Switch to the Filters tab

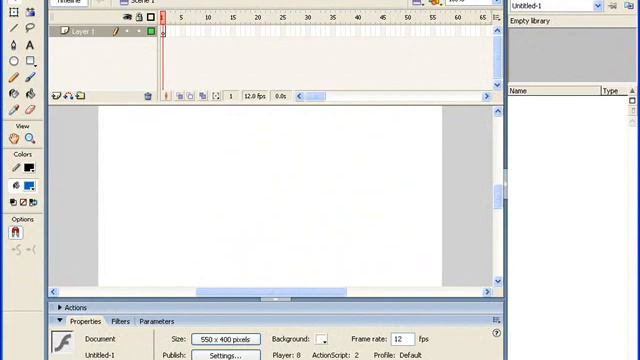tap(120, 321)
